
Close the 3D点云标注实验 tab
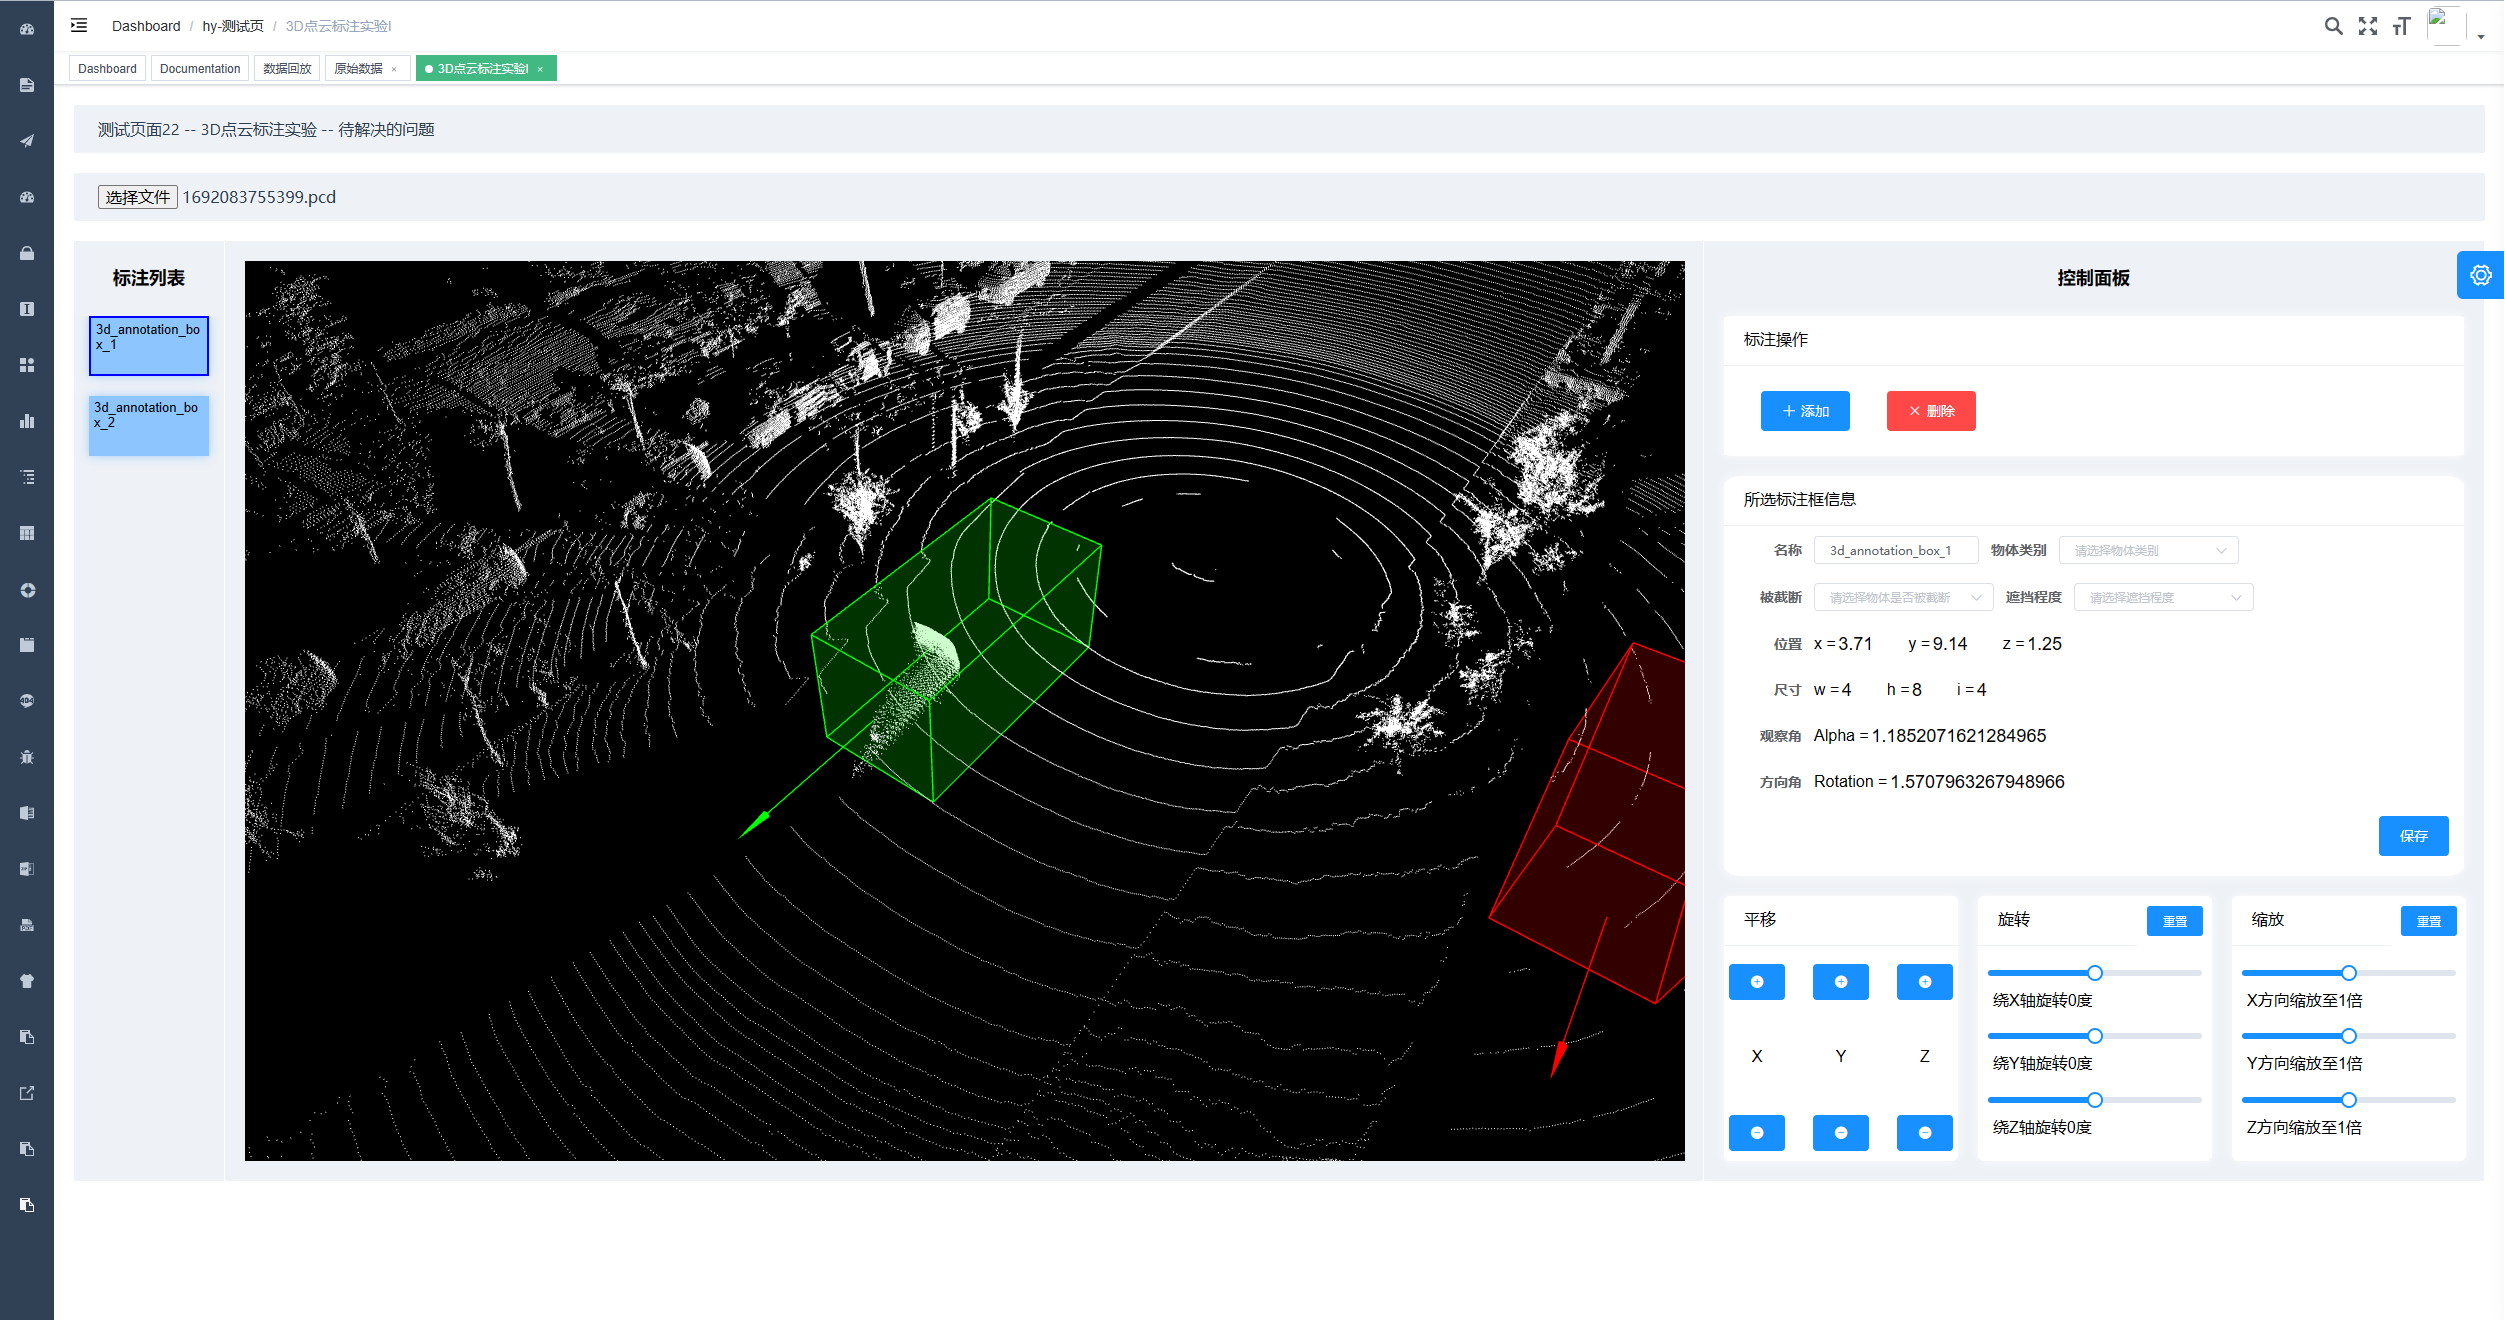coord(540,70)
